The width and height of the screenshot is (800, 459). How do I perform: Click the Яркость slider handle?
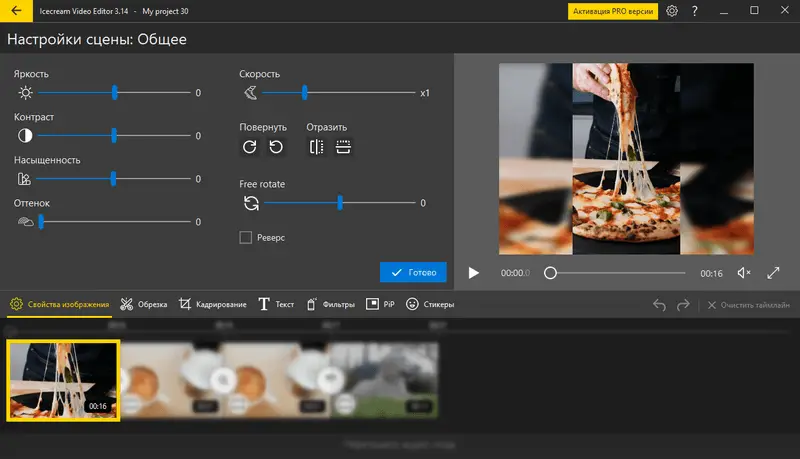[x=115, y=92]
